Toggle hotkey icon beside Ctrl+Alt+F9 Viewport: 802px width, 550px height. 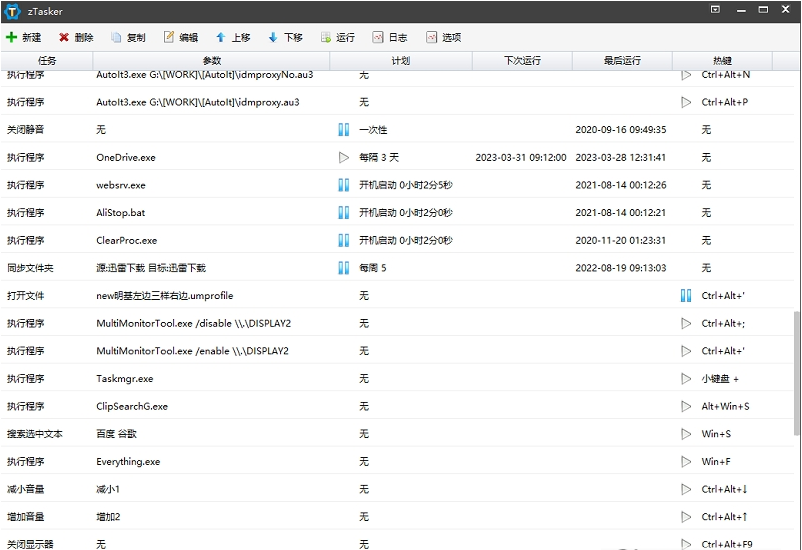coord(686,544)
